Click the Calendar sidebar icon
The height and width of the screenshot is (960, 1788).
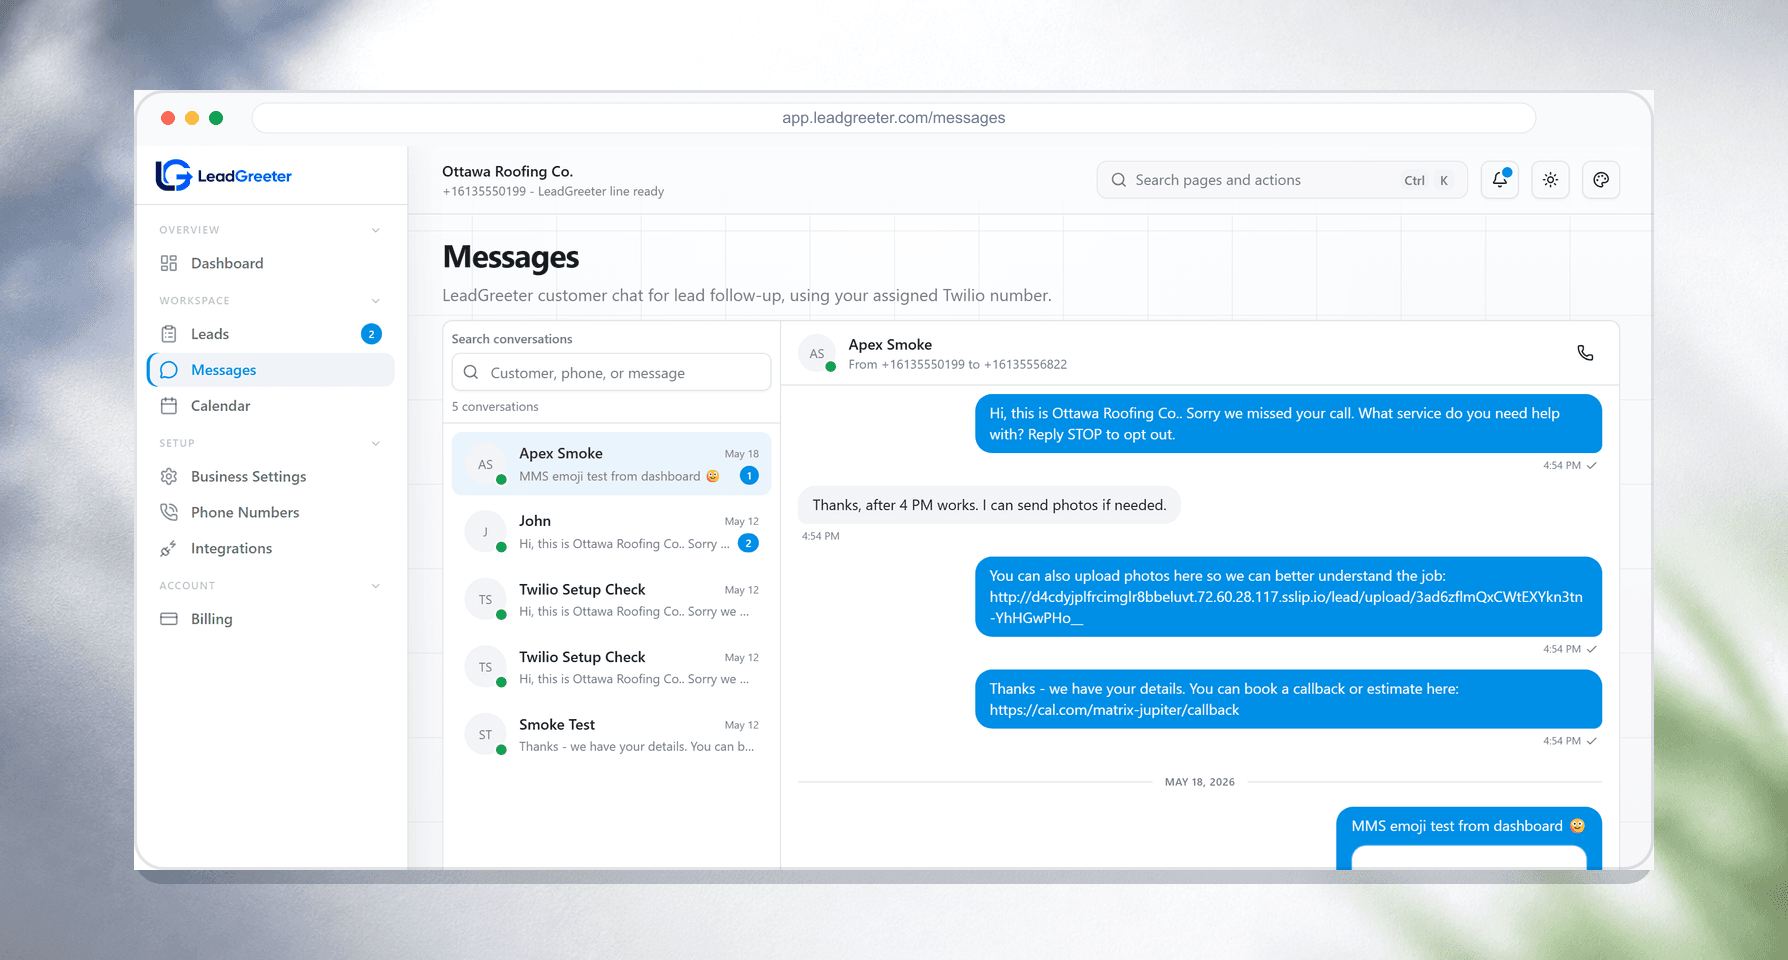click(x=169, y=406)
